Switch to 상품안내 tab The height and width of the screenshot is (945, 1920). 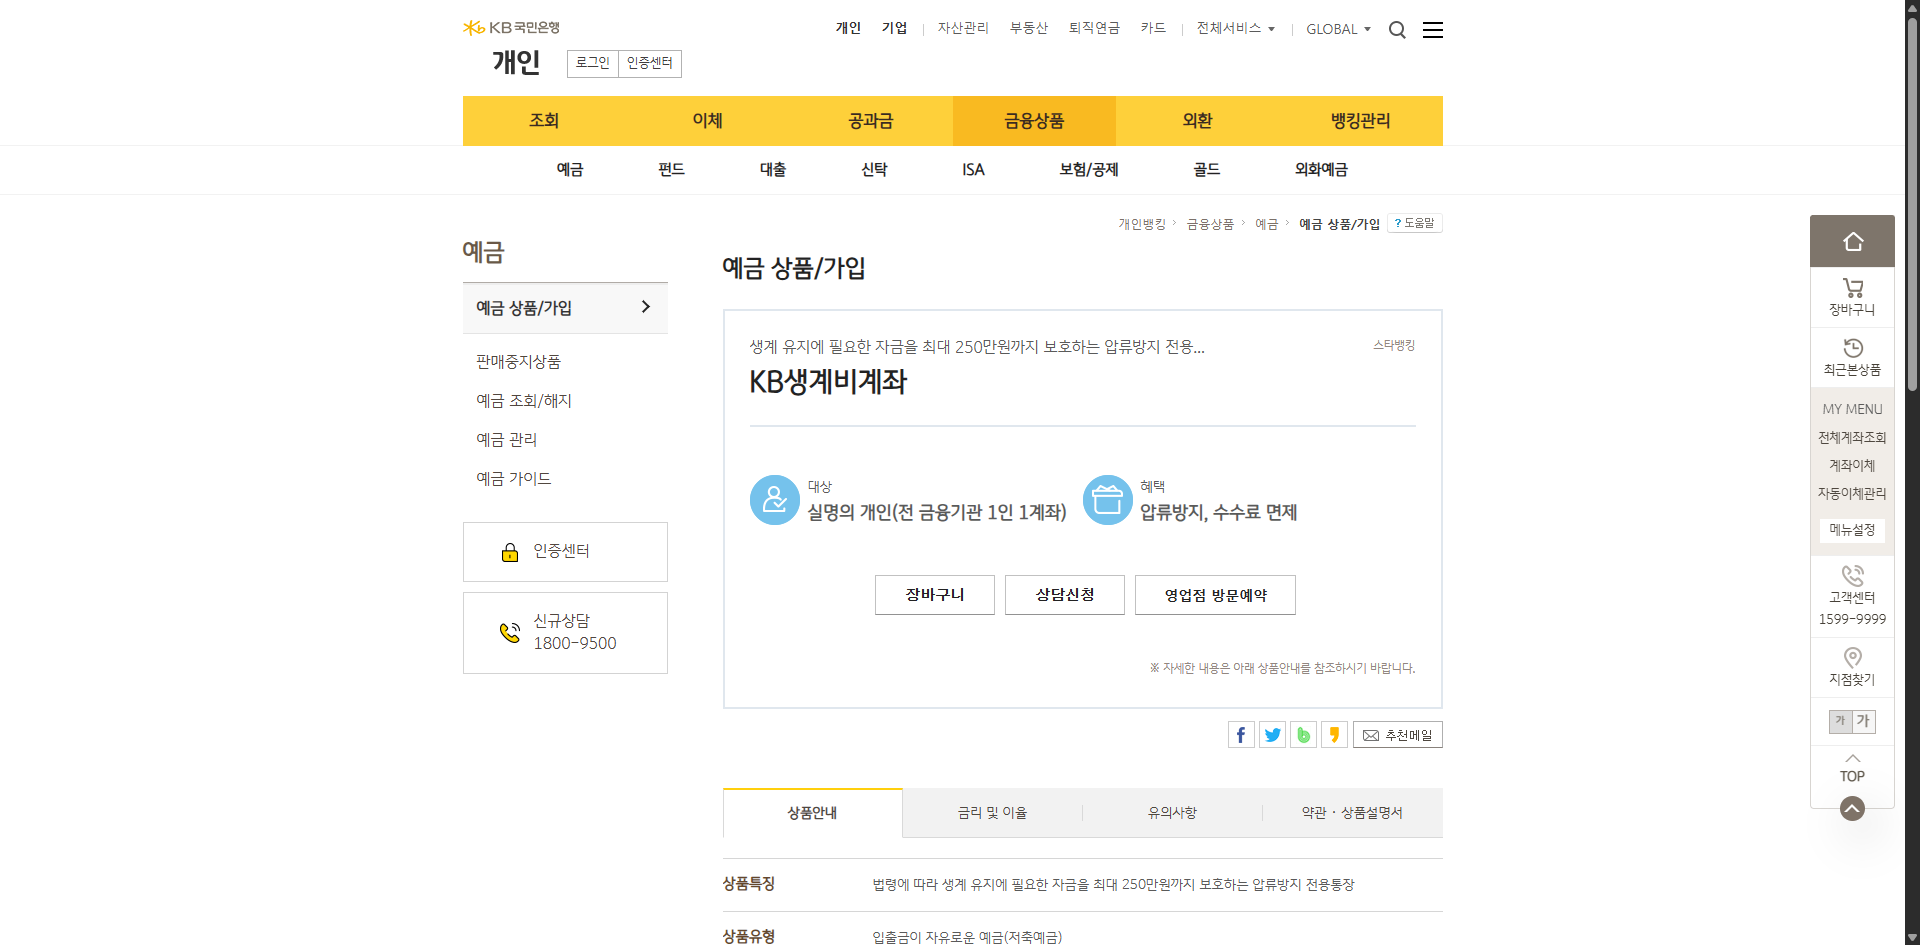[812, 813]
